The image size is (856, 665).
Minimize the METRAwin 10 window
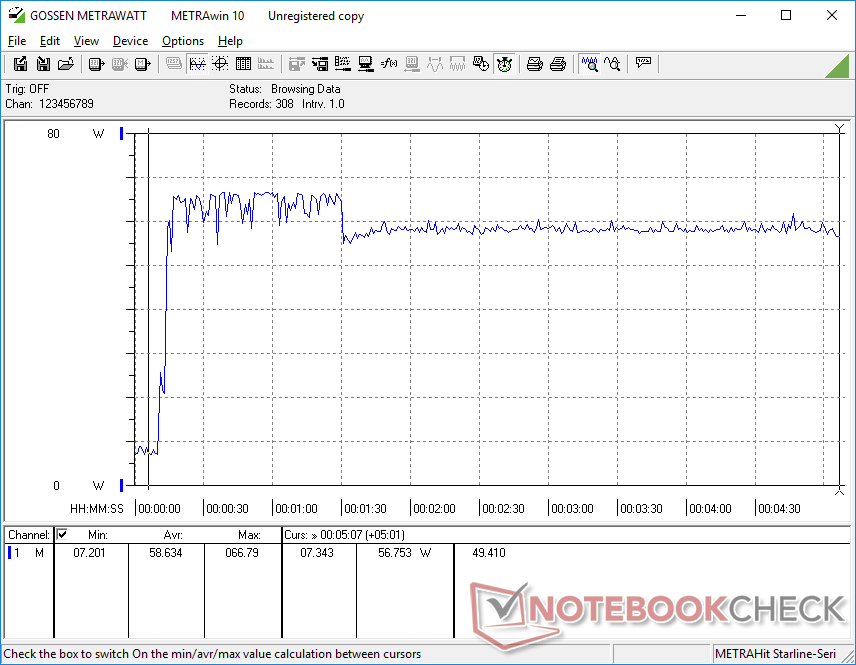(740, 15)
